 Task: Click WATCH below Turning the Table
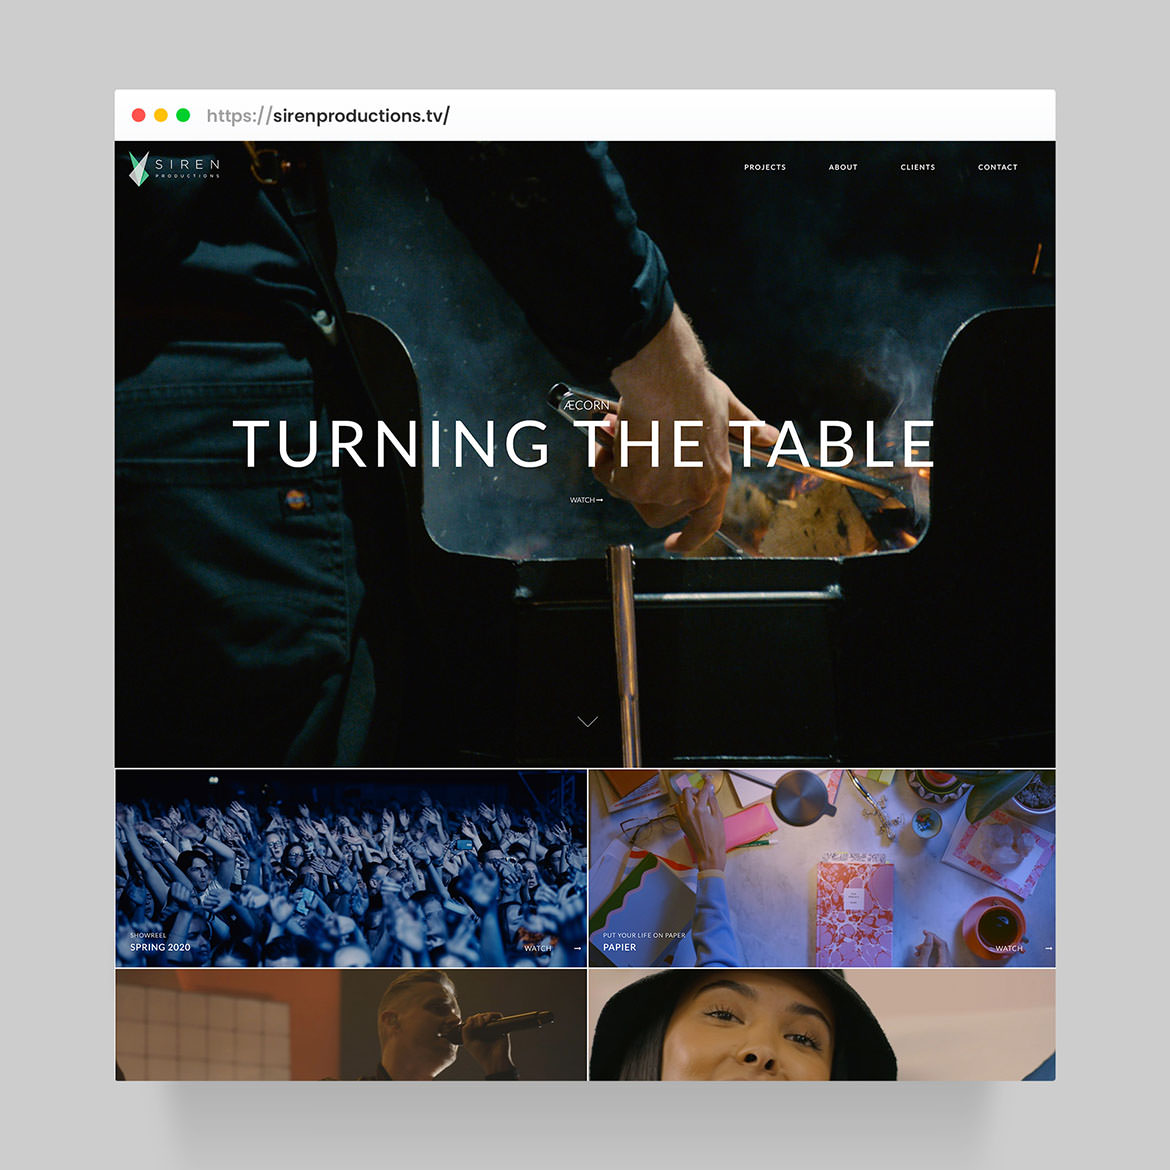(586, 500)
